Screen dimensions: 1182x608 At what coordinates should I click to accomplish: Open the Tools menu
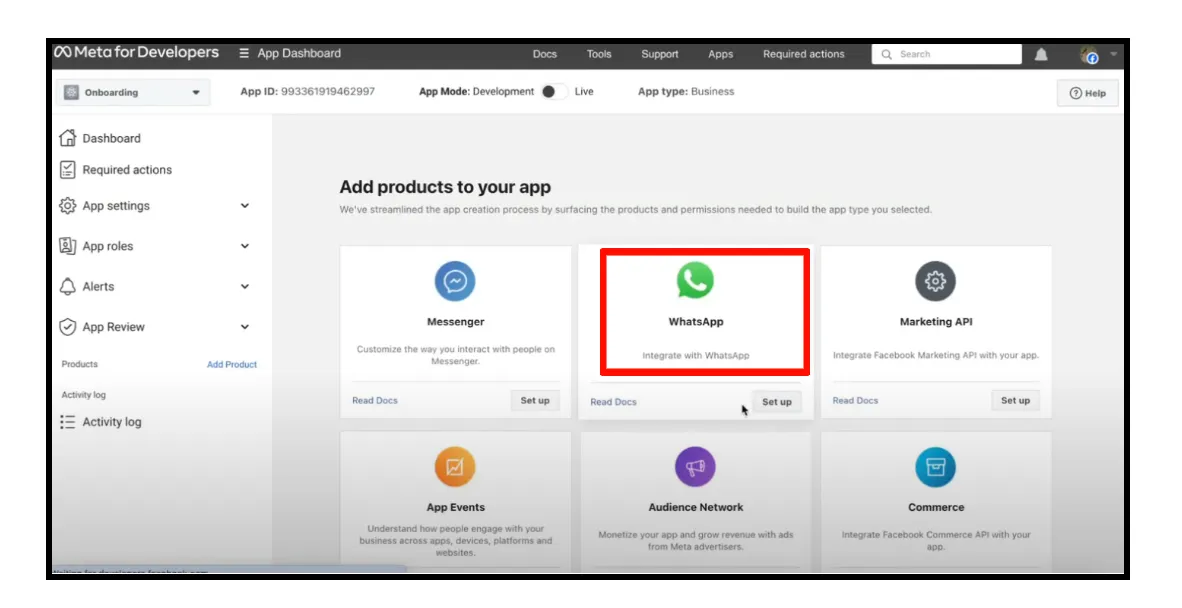[x=599, y=54]
